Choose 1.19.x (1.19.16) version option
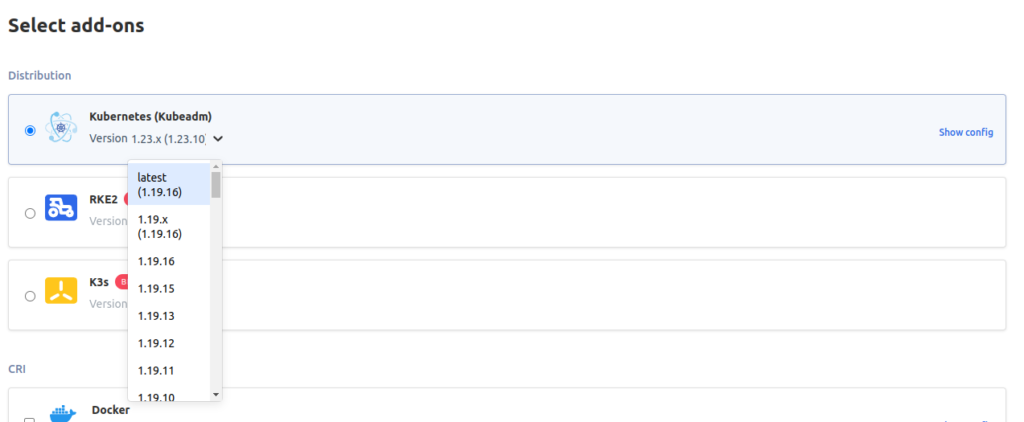1024x422 pixels. pyautogui.click(x=169, y=227)
